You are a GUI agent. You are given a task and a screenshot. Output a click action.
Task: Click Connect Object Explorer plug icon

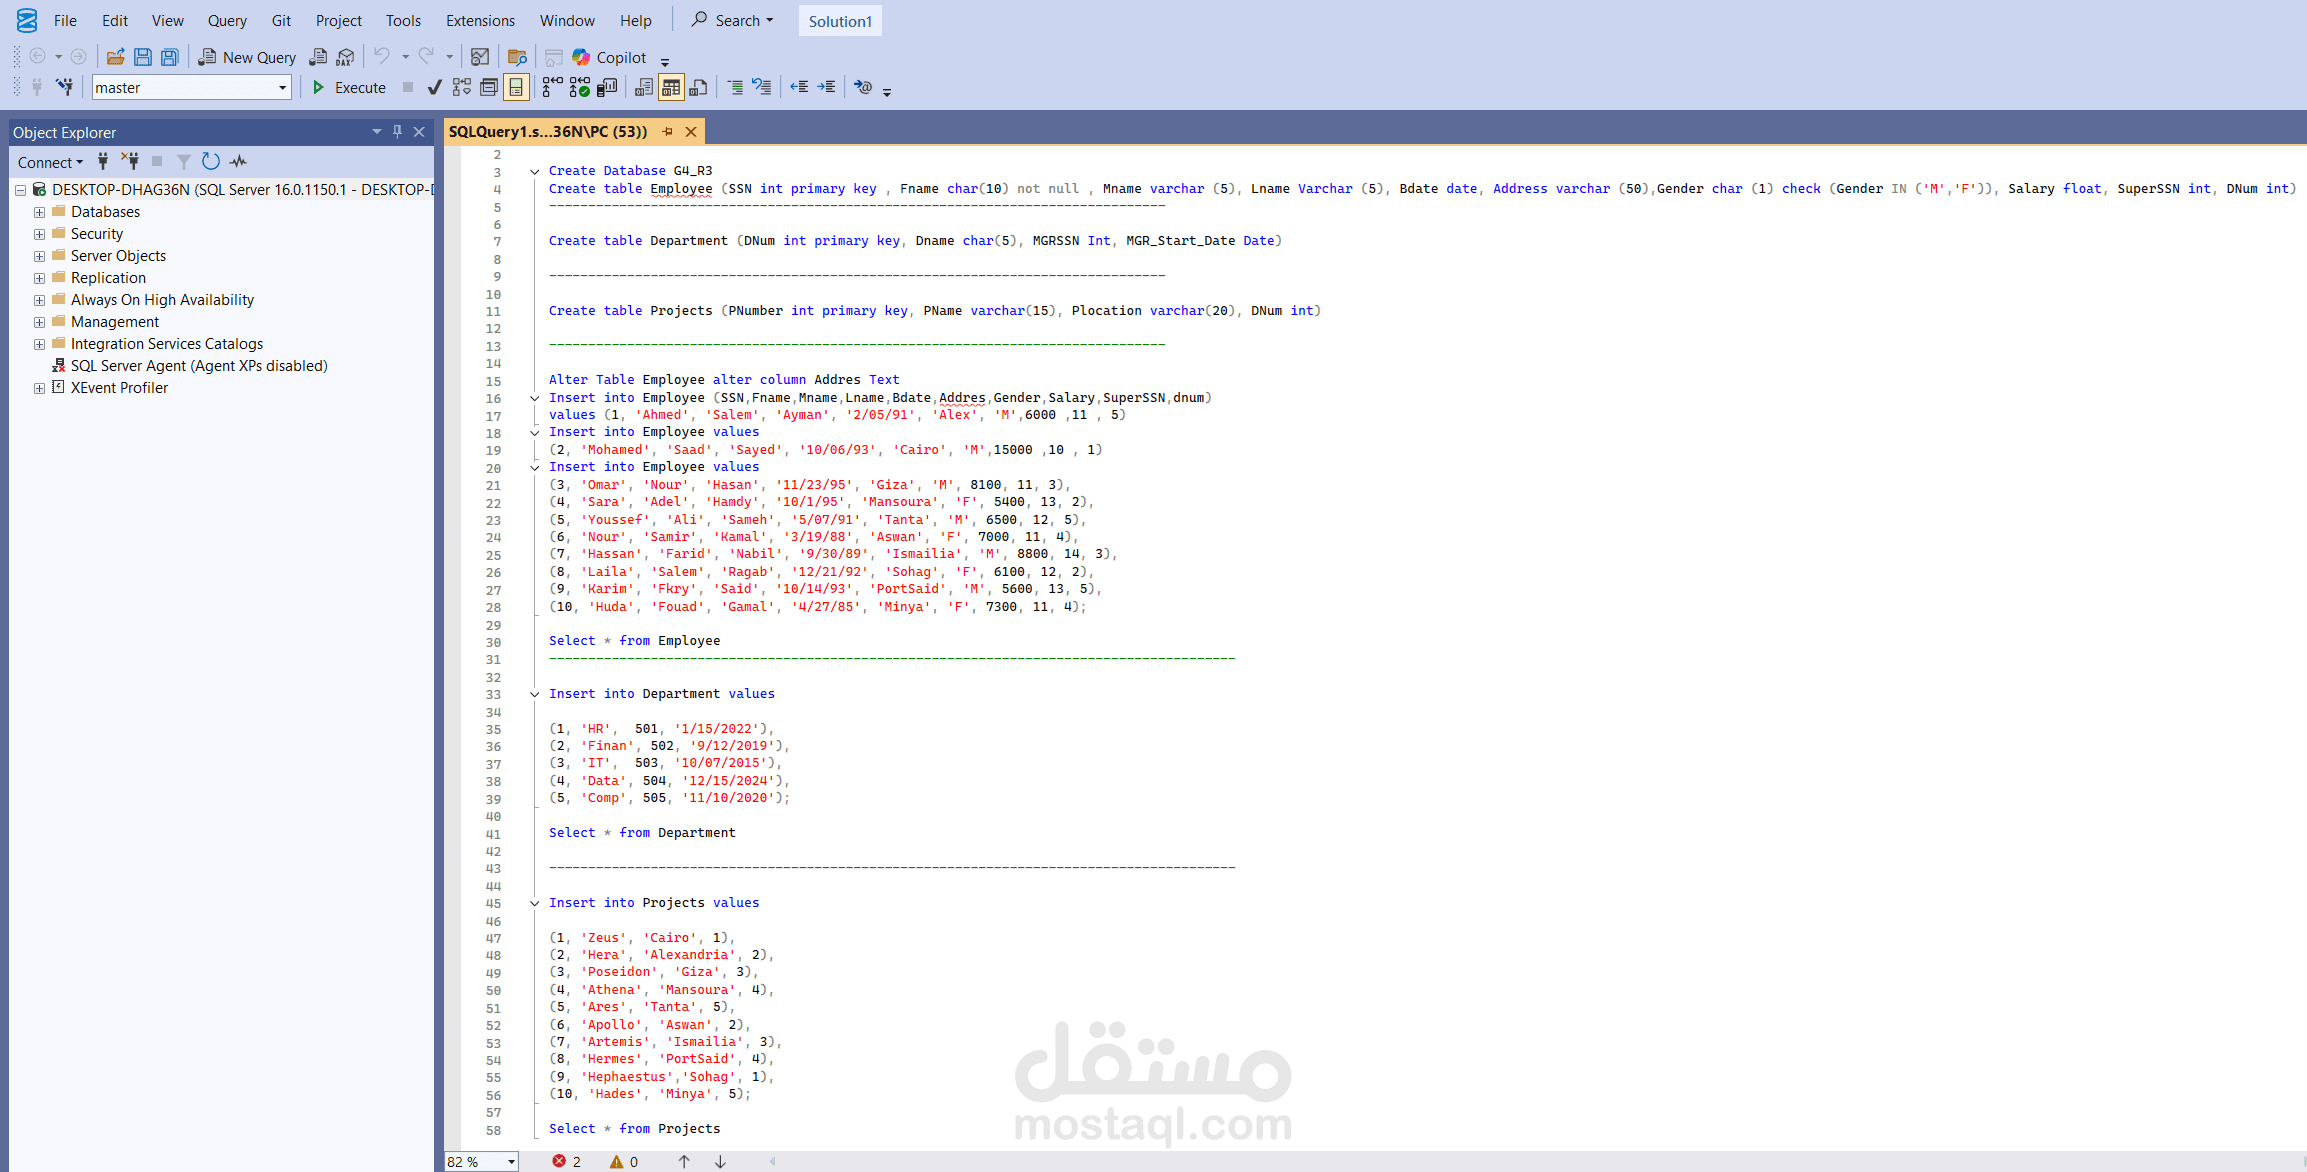point(103,161)
